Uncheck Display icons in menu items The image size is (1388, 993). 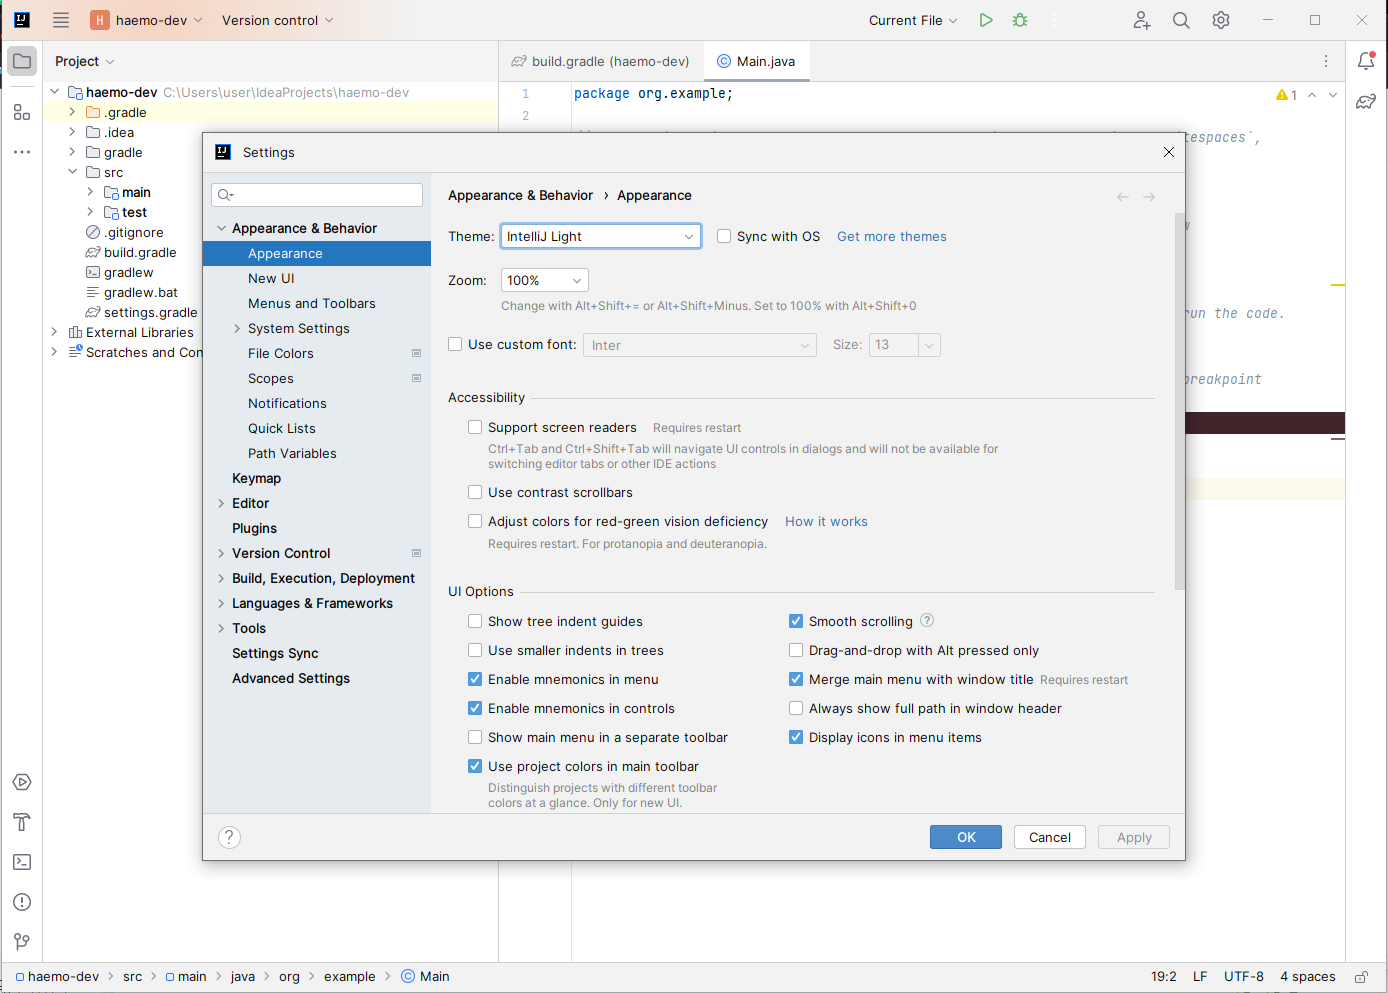[x=796, y=737]
